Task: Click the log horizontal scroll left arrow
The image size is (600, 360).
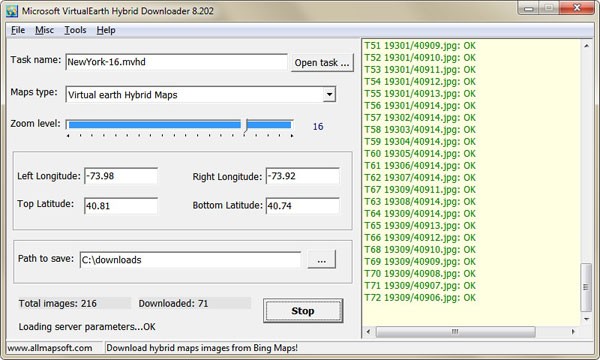Action: (x=368, y=331)
